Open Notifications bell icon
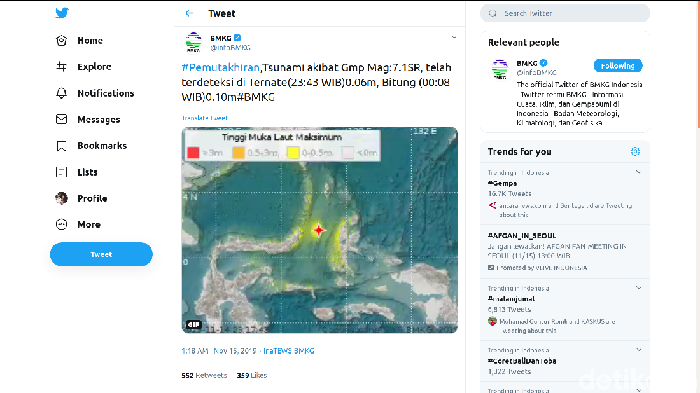This screenshot has height=393, width=700. coord(61,93)
